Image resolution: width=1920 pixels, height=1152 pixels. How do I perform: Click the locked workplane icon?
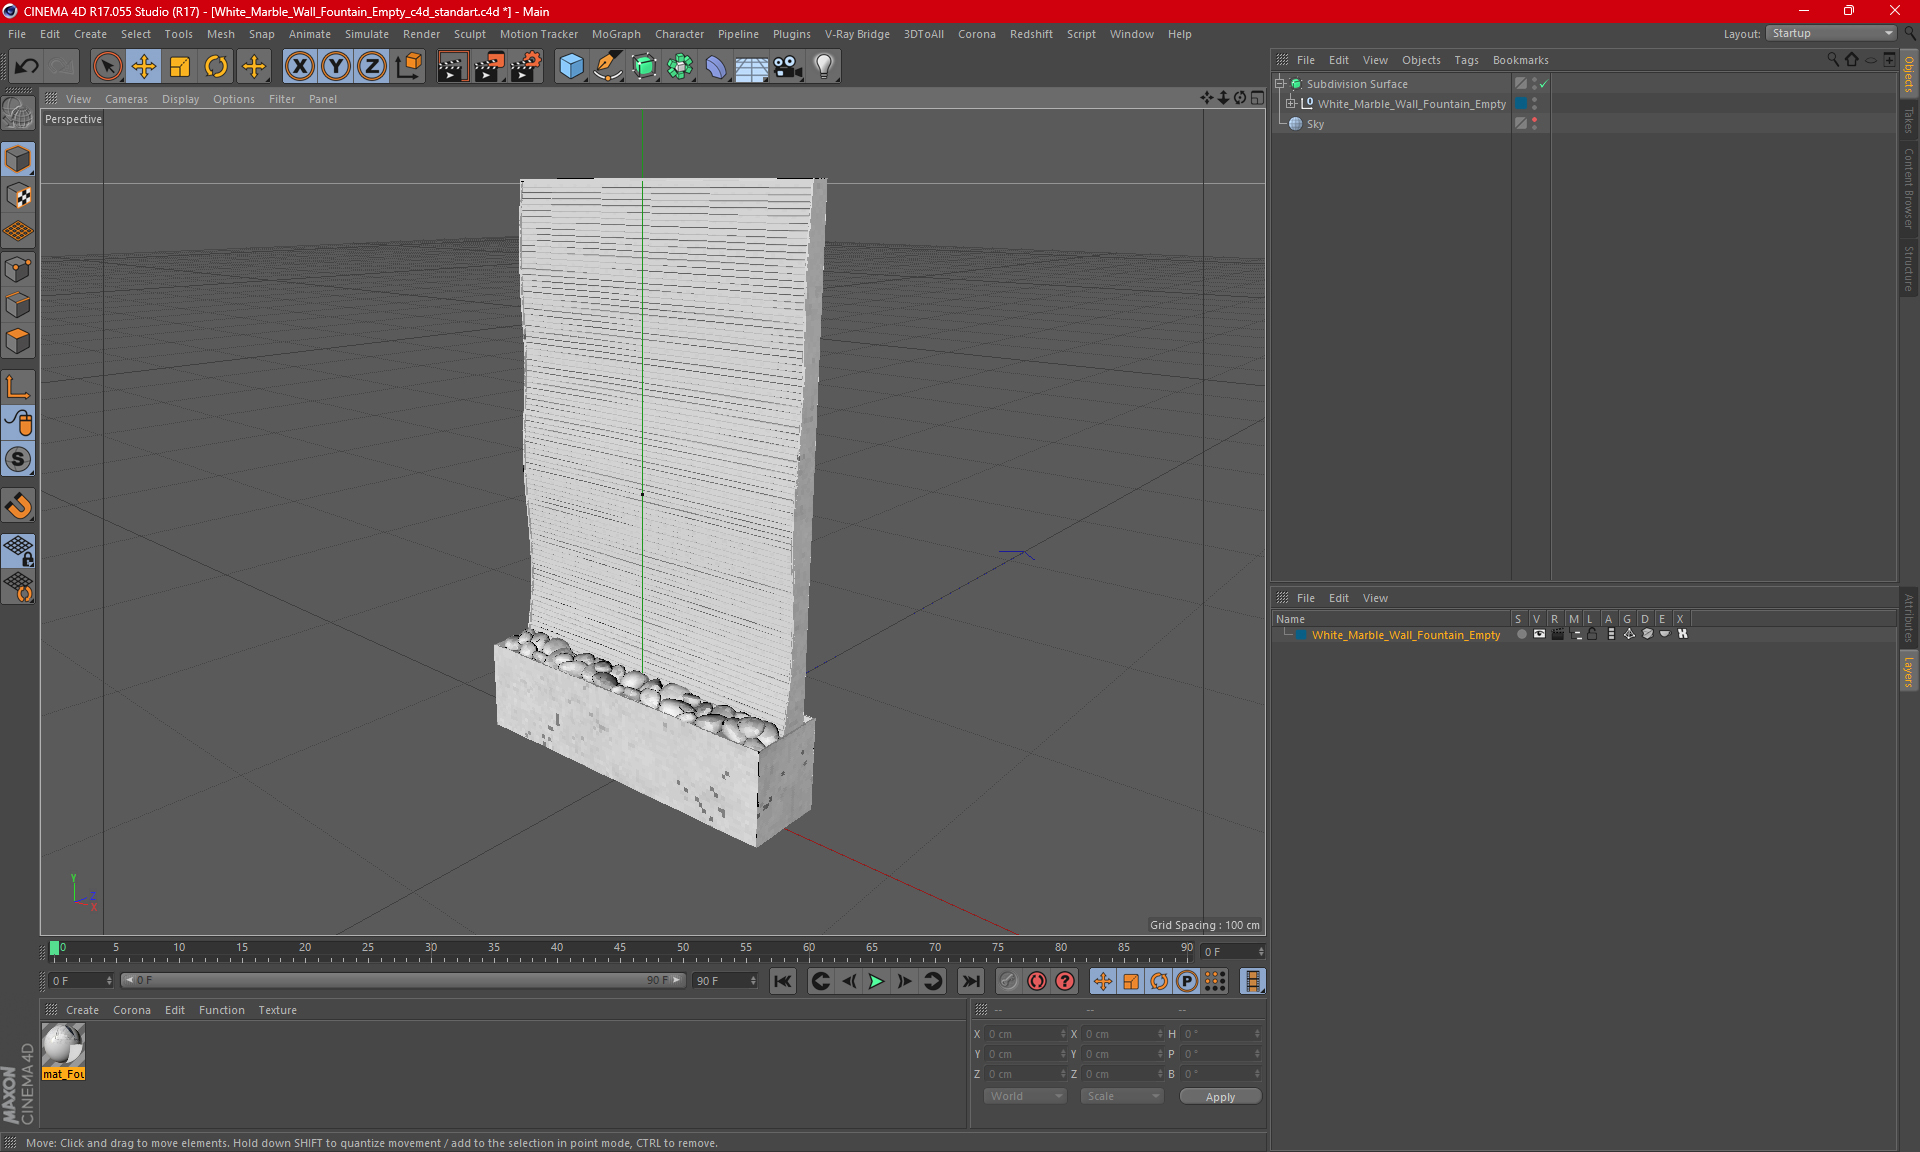(19, 551)
